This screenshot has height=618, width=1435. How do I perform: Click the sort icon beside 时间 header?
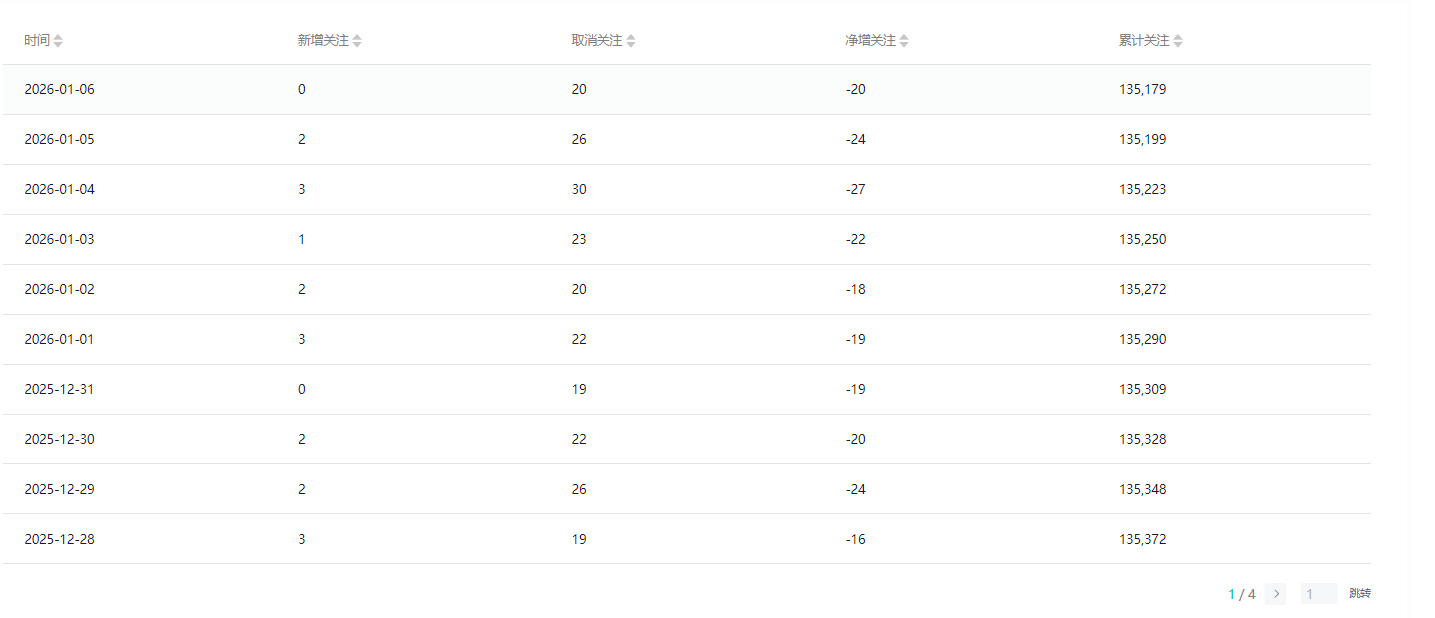(x=58, y=41)
